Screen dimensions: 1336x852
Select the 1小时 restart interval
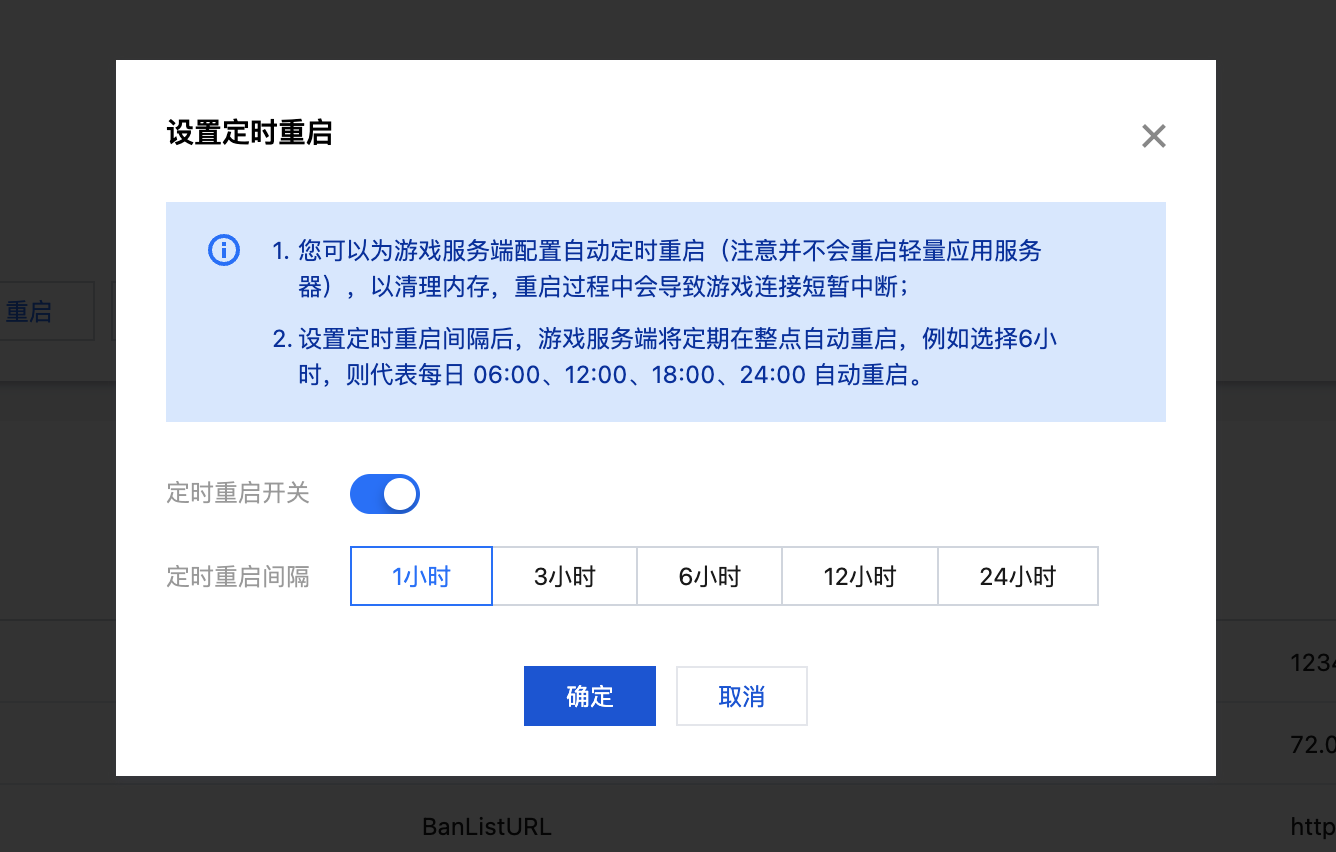(x=420, y=576)
